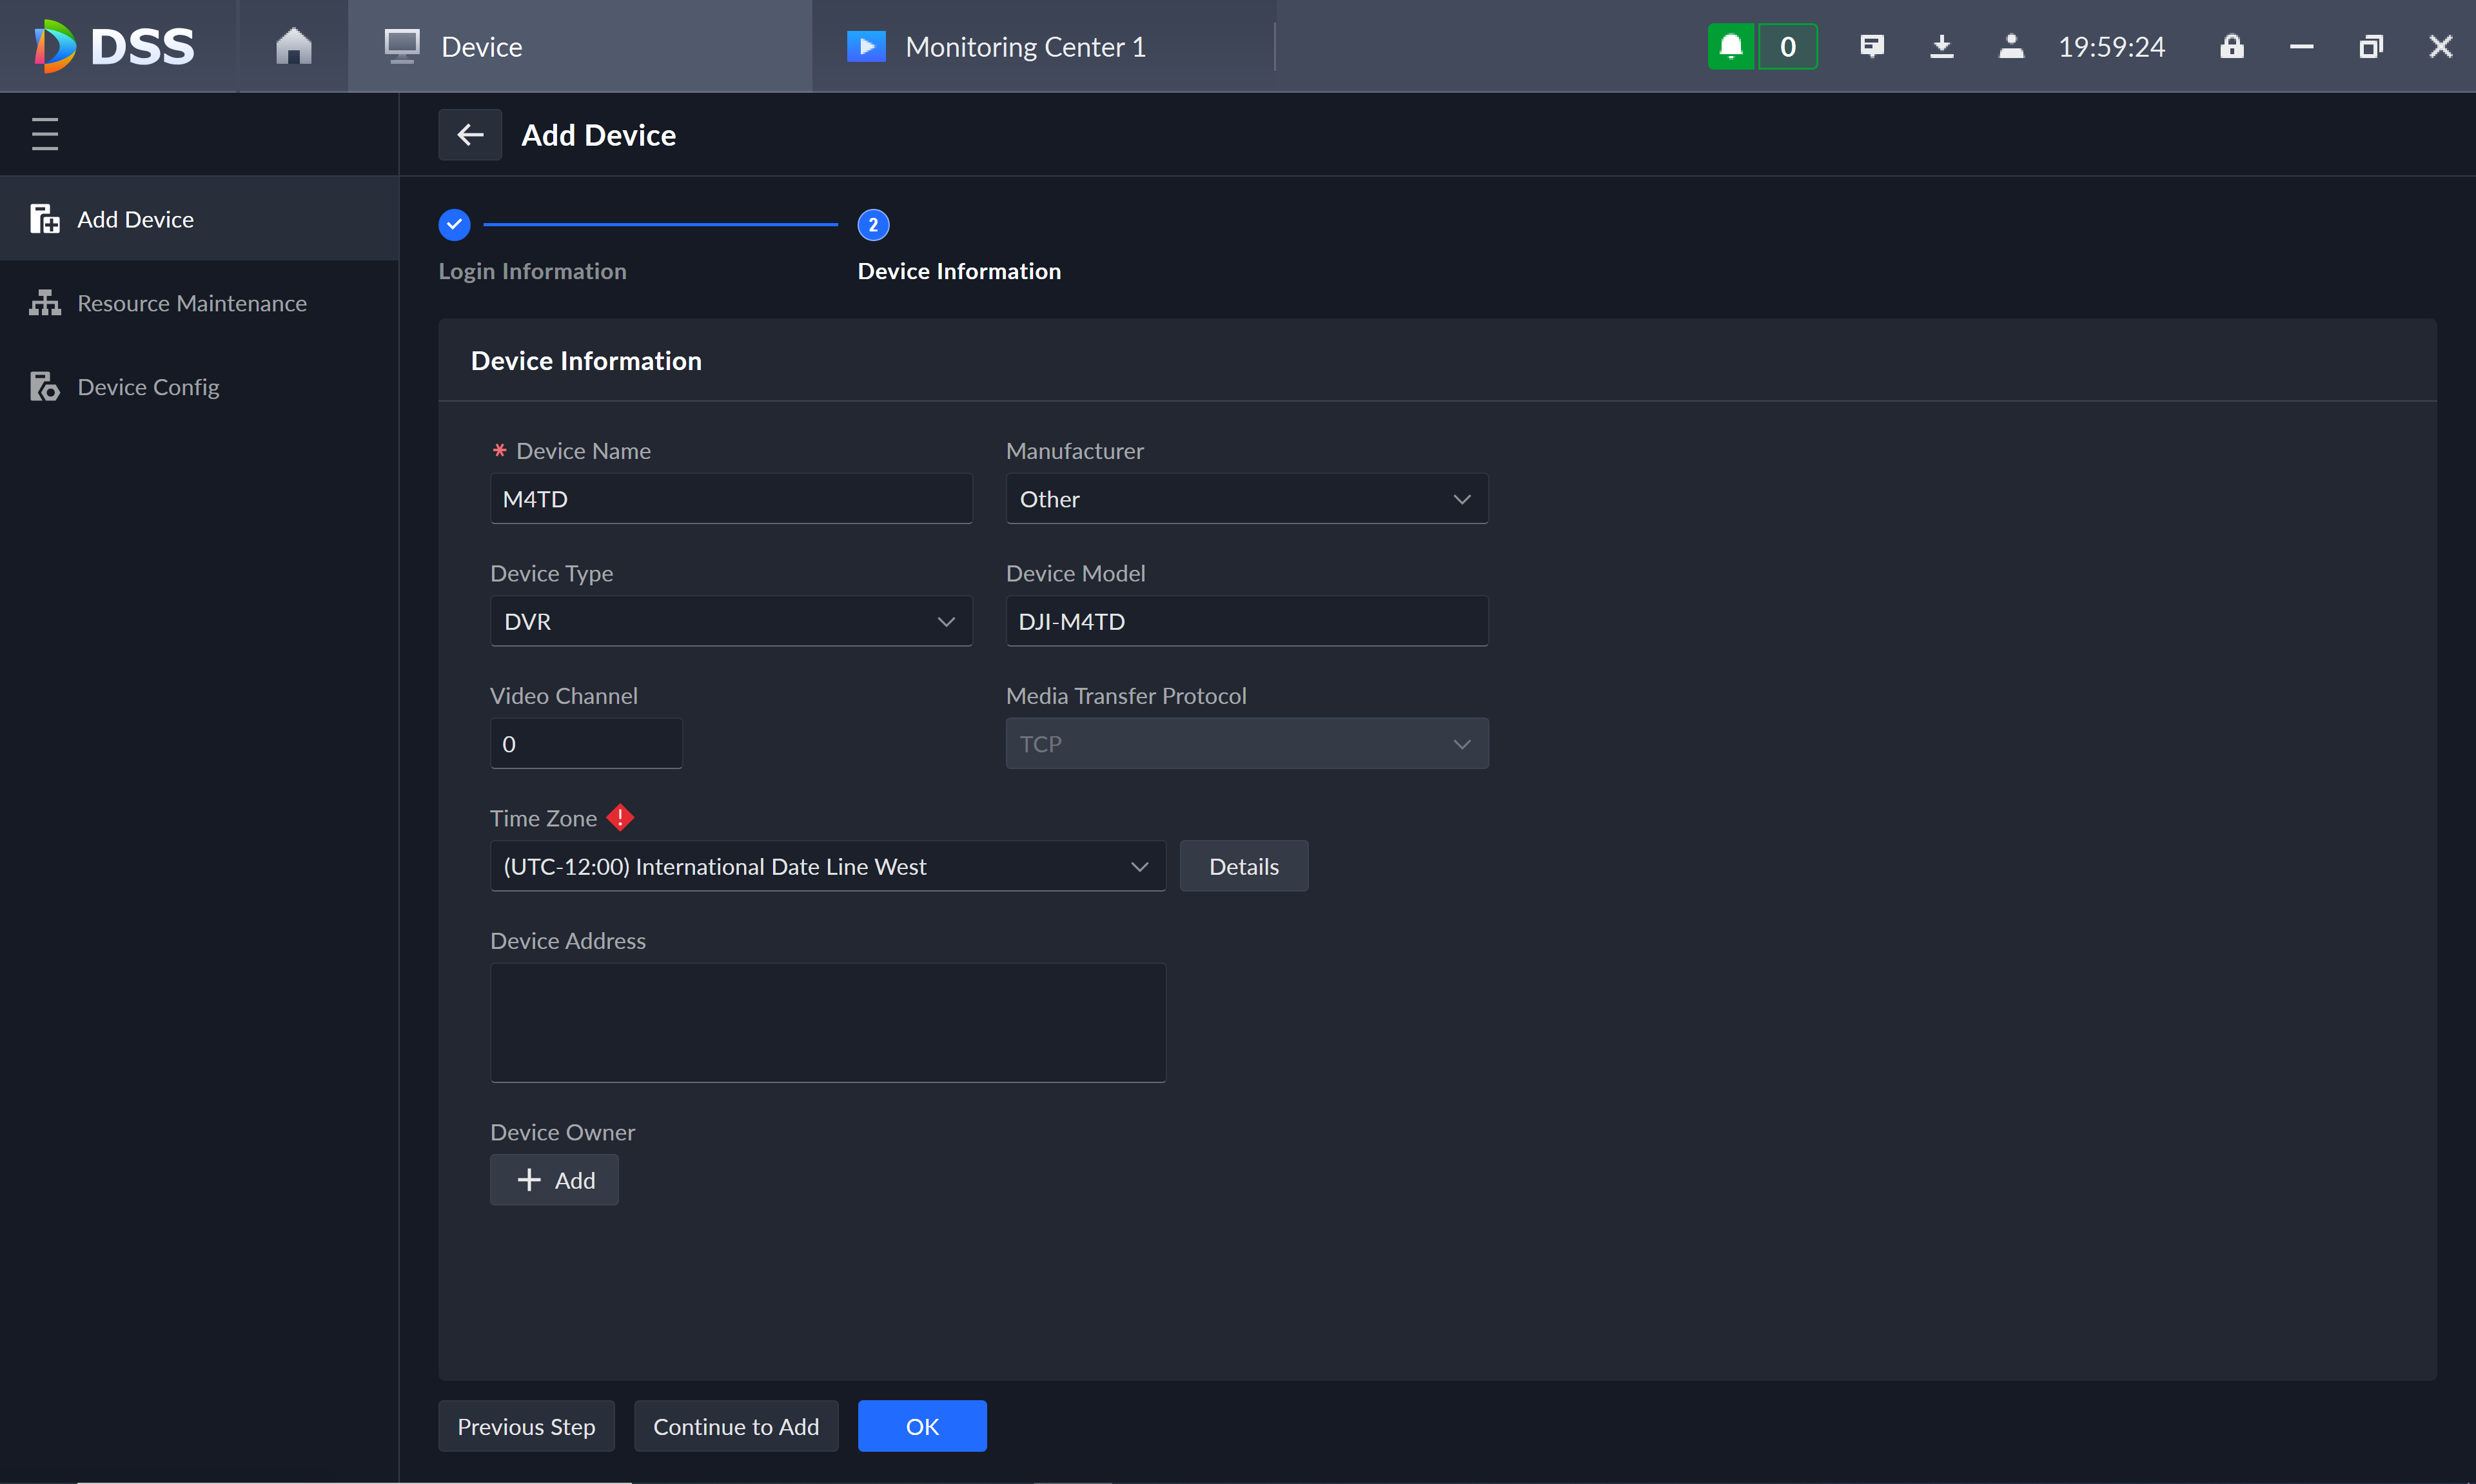Click the Device Model input field

click(1247, 621)
